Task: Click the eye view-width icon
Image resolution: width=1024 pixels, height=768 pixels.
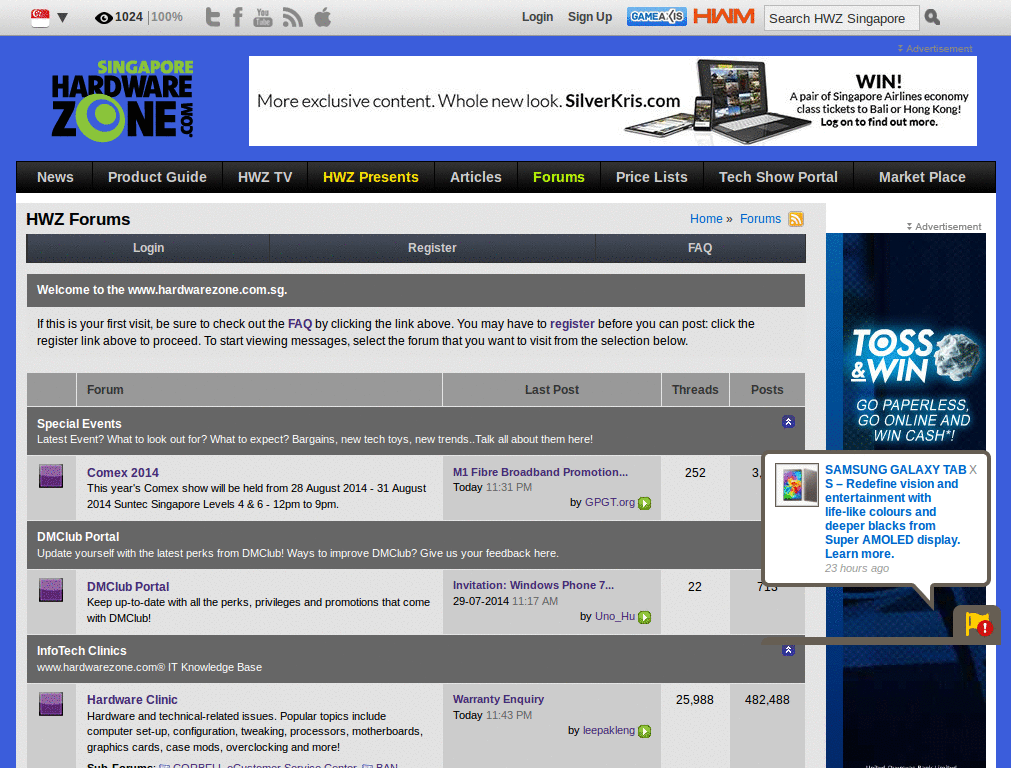Action: (103, 18)
